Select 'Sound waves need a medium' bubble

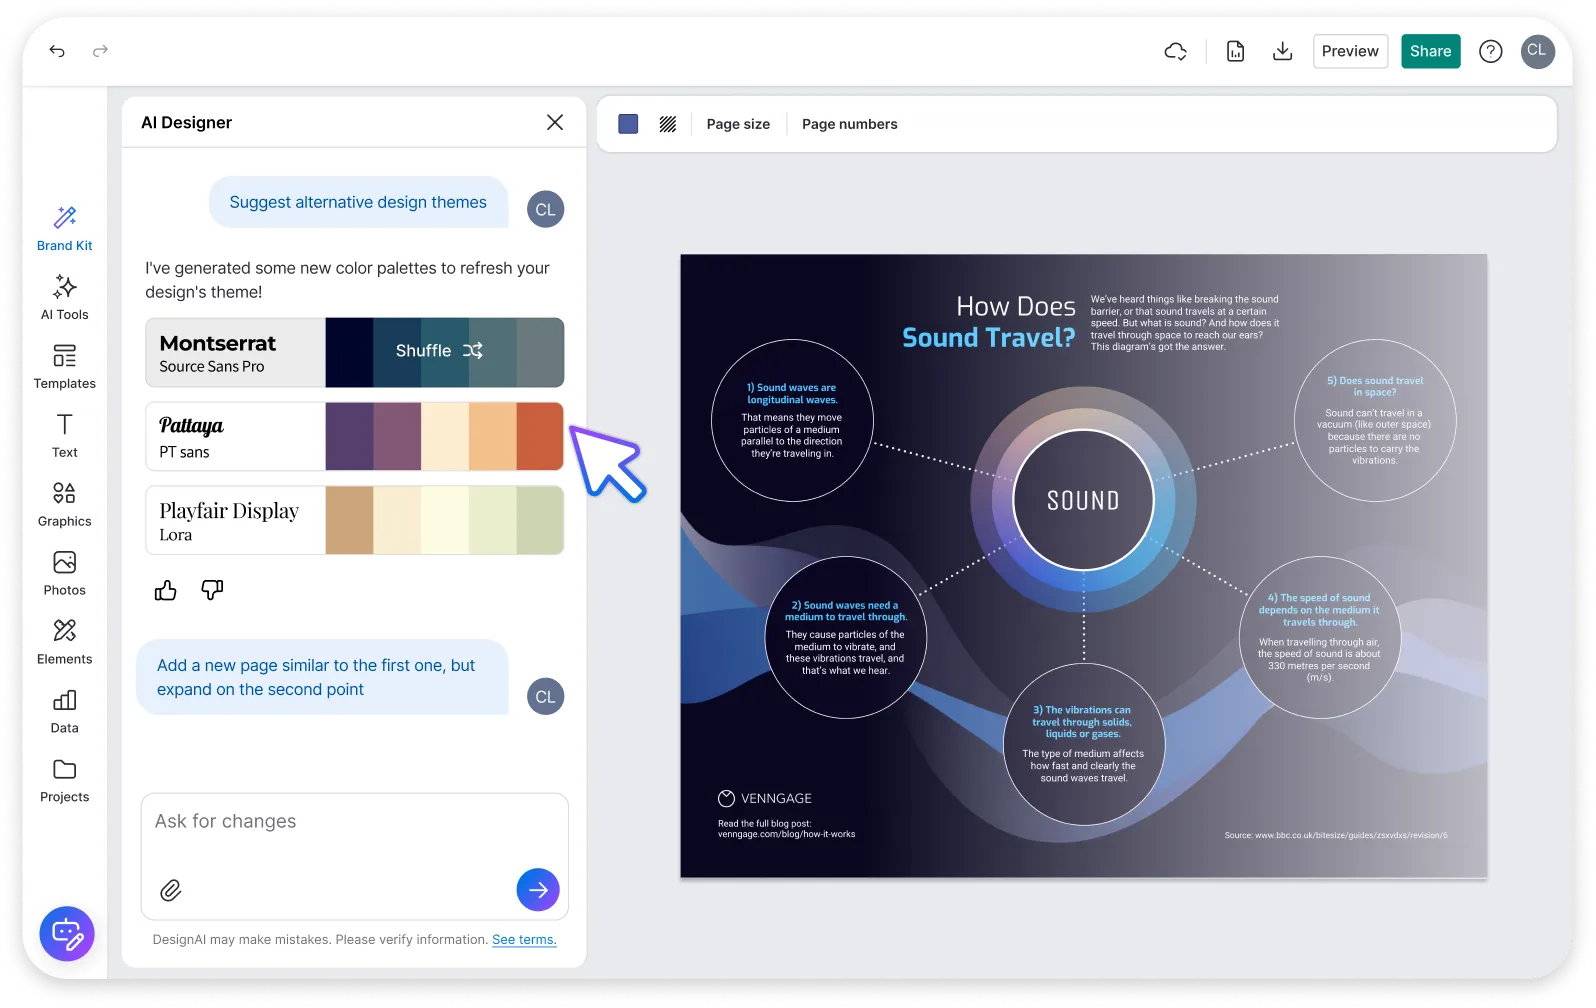845,637
